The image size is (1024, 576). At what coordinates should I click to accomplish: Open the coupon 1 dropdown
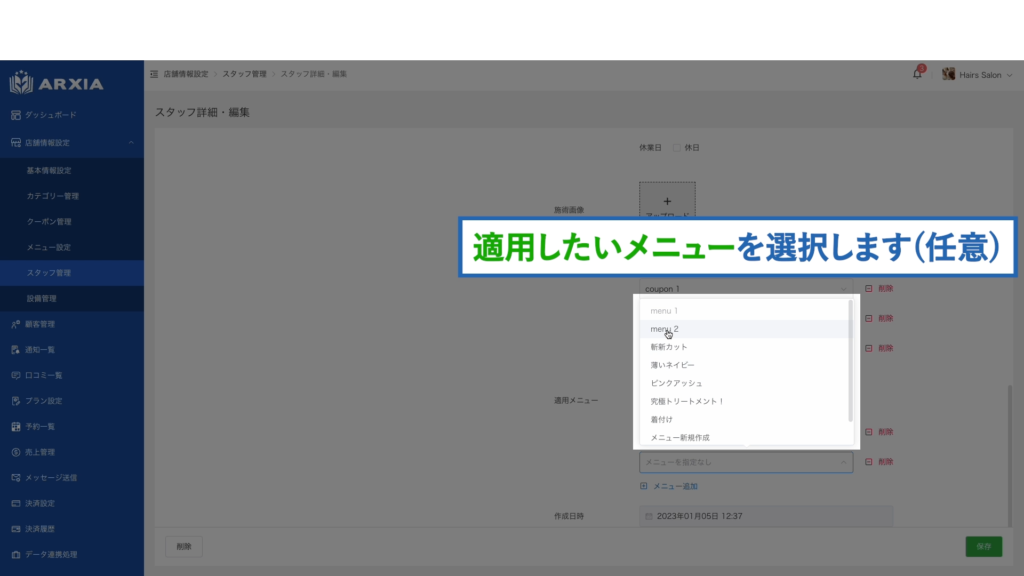tap(746, 289)
